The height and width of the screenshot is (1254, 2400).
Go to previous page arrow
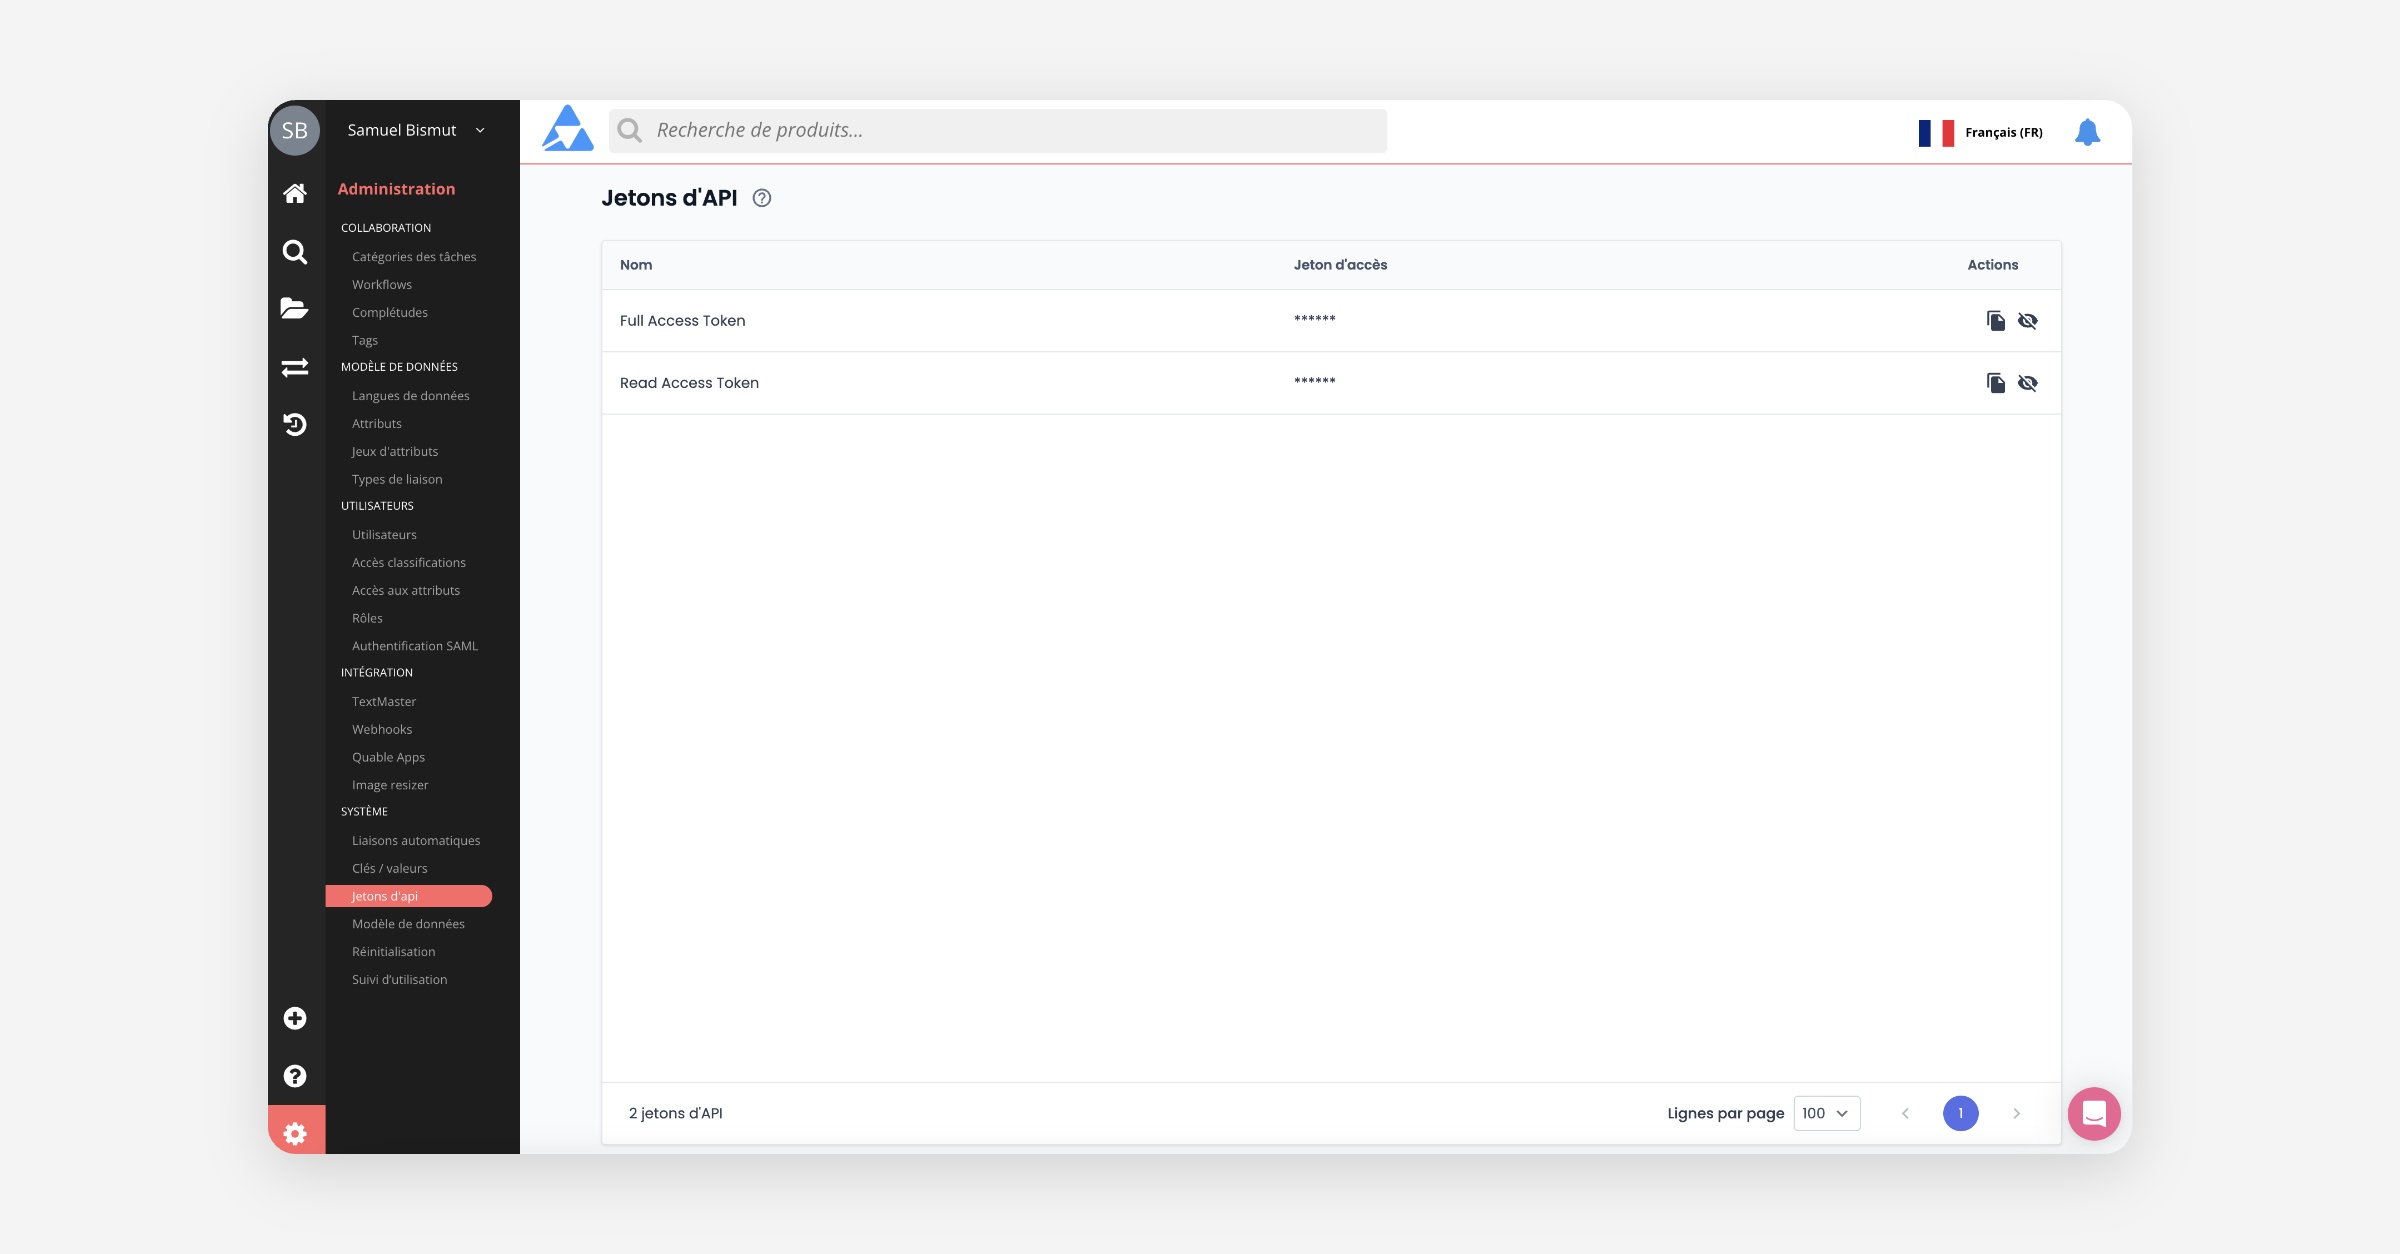point(1905,1113)
